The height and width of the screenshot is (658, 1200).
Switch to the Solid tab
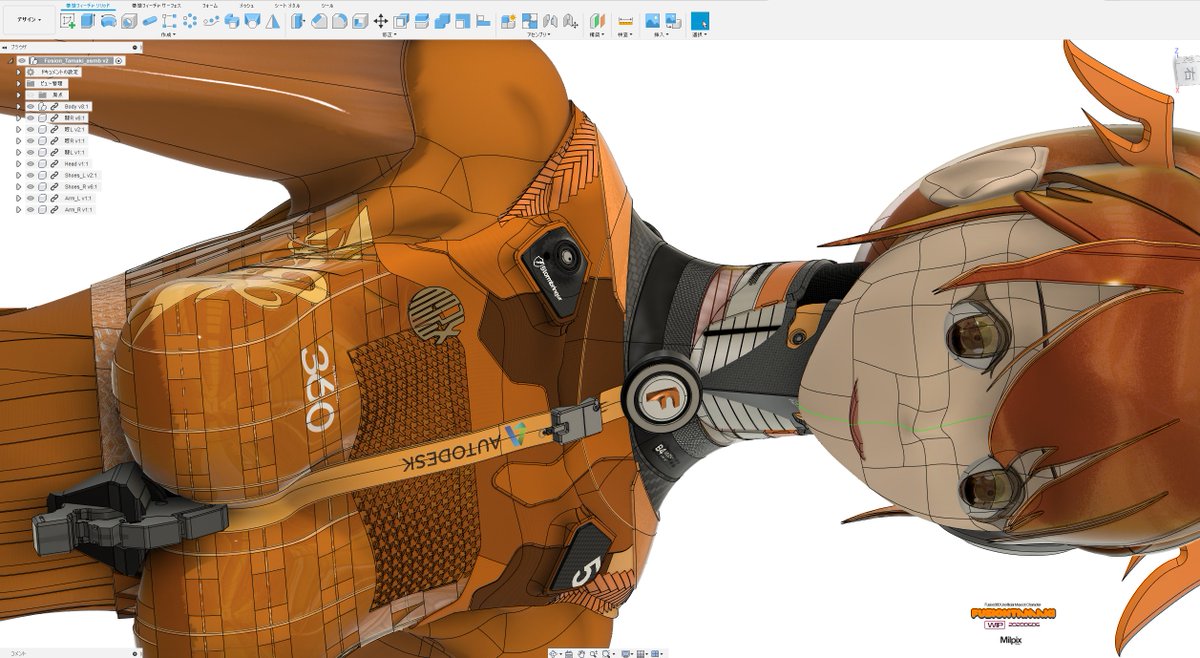[88, 5]
